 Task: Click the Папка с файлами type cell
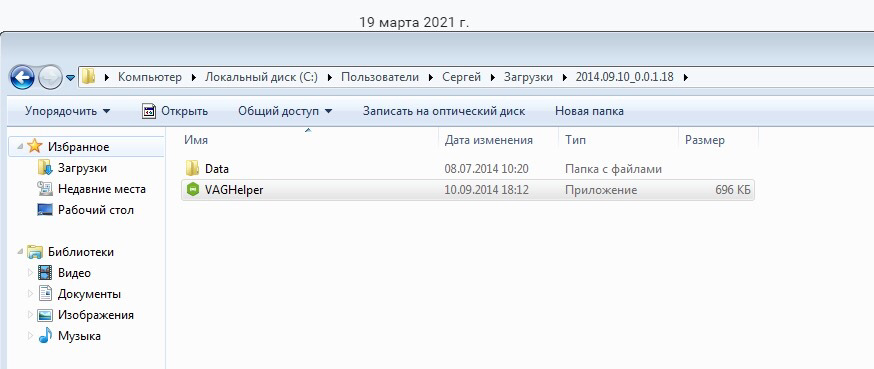point(613,169)
